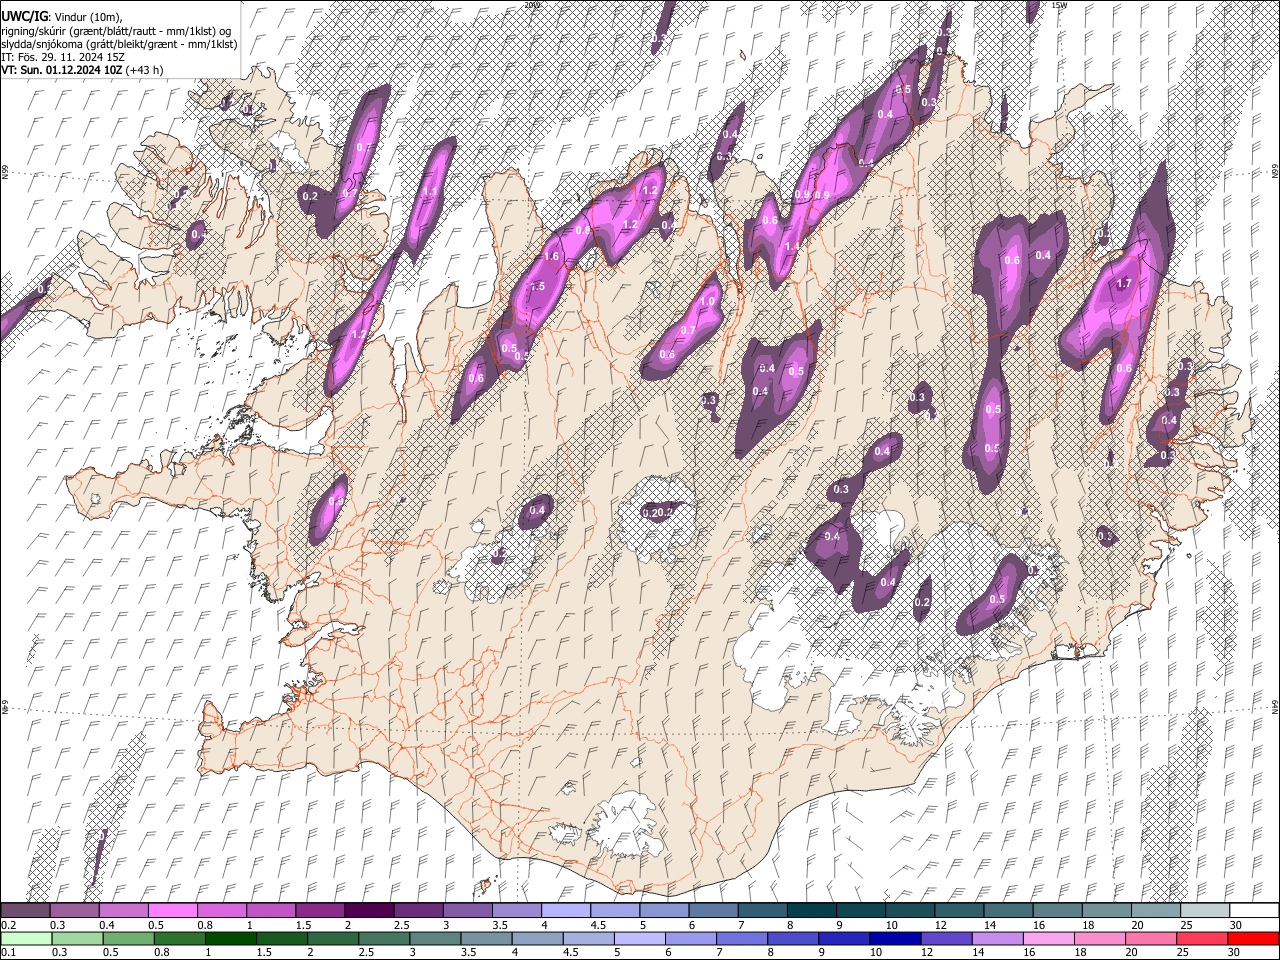Select the '30' label under the lower scale
This screenshot has width=1280, height=960.
[1236, 953]
